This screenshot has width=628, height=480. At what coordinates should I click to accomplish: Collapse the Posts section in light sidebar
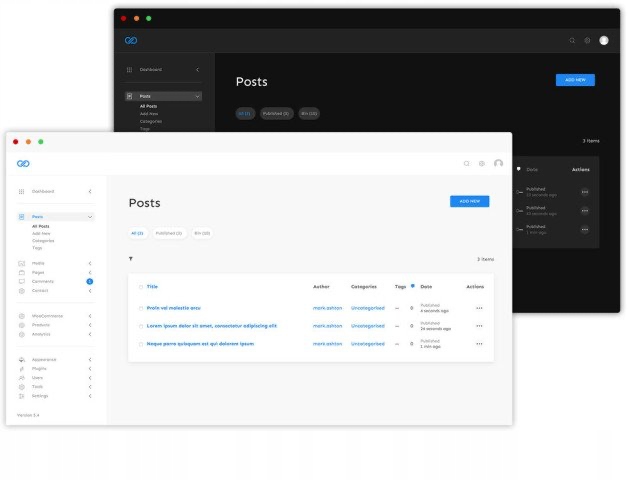click(x=90, y=216)
